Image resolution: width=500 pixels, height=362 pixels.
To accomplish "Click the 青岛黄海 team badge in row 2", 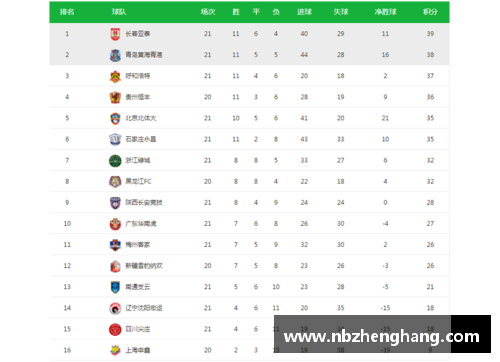I will coord(115,55).
